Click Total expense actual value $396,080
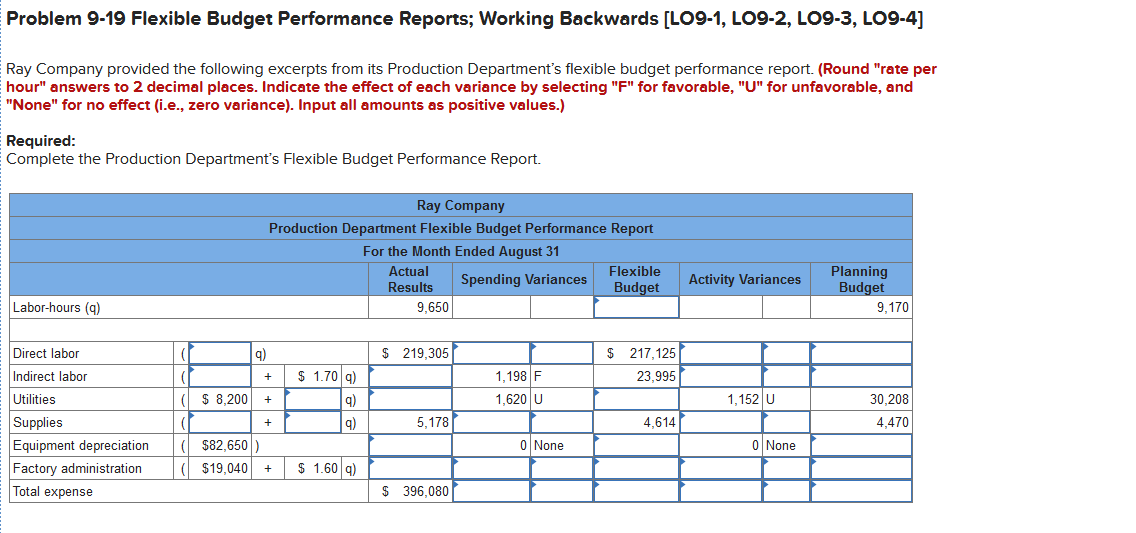Image resolution: width=1136 pixels, height=533 pixels. 415,492
